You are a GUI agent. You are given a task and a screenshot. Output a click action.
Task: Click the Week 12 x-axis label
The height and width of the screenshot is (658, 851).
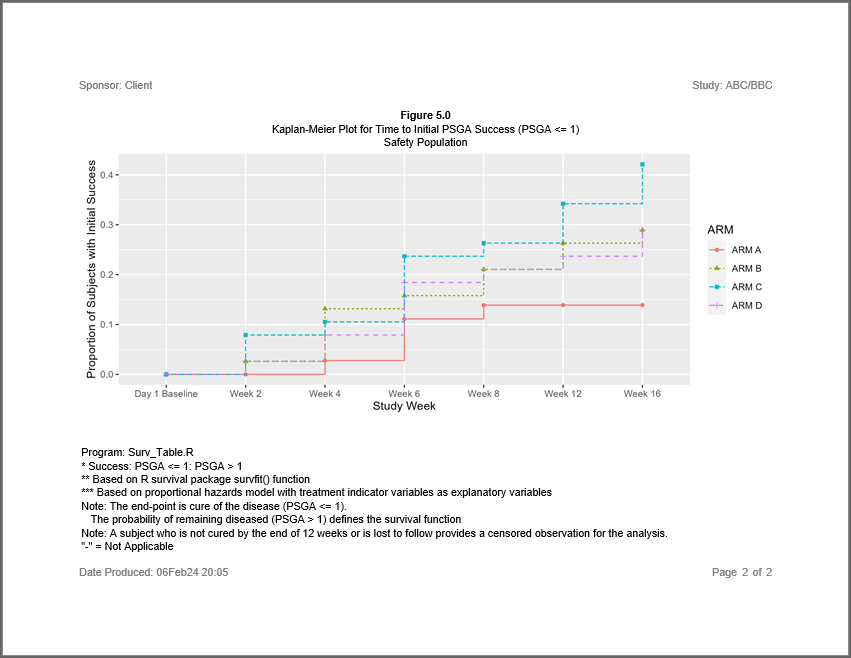pyautogui.click(x=563, y=394)
